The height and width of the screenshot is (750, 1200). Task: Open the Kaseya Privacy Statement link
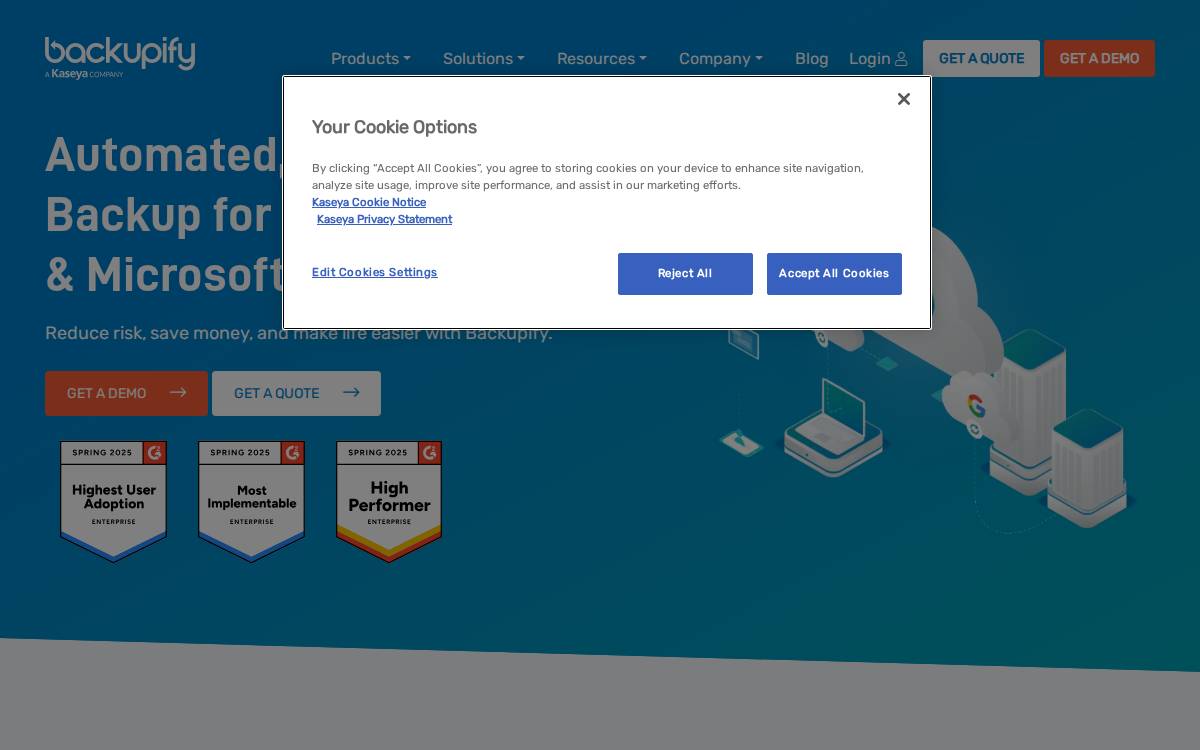click(x=384, y=219)
